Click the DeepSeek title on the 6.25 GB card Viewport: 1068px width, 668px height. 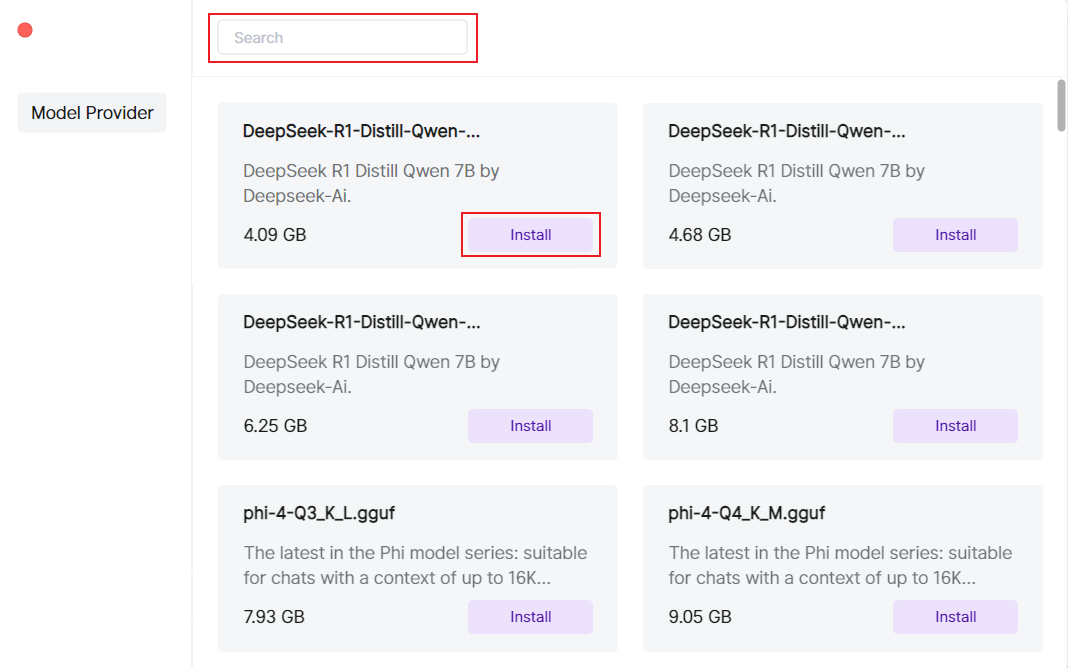[362, 321]
